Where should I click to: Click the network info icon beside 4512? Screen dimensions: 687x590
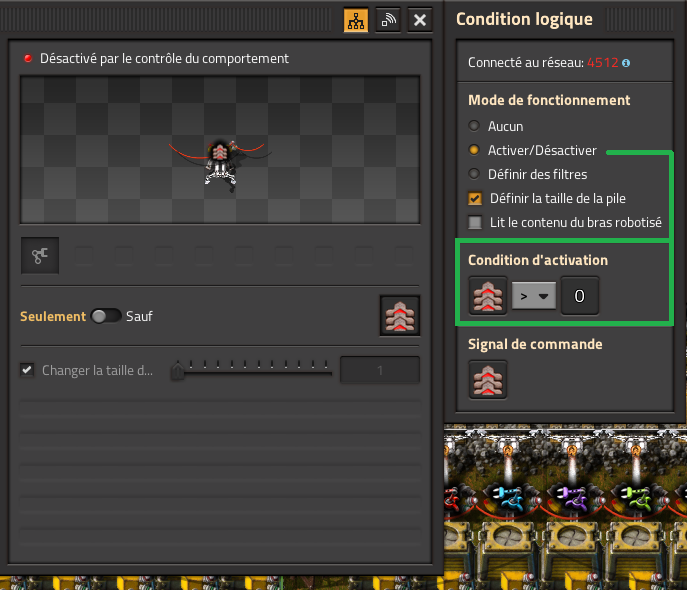click(626, 63)
